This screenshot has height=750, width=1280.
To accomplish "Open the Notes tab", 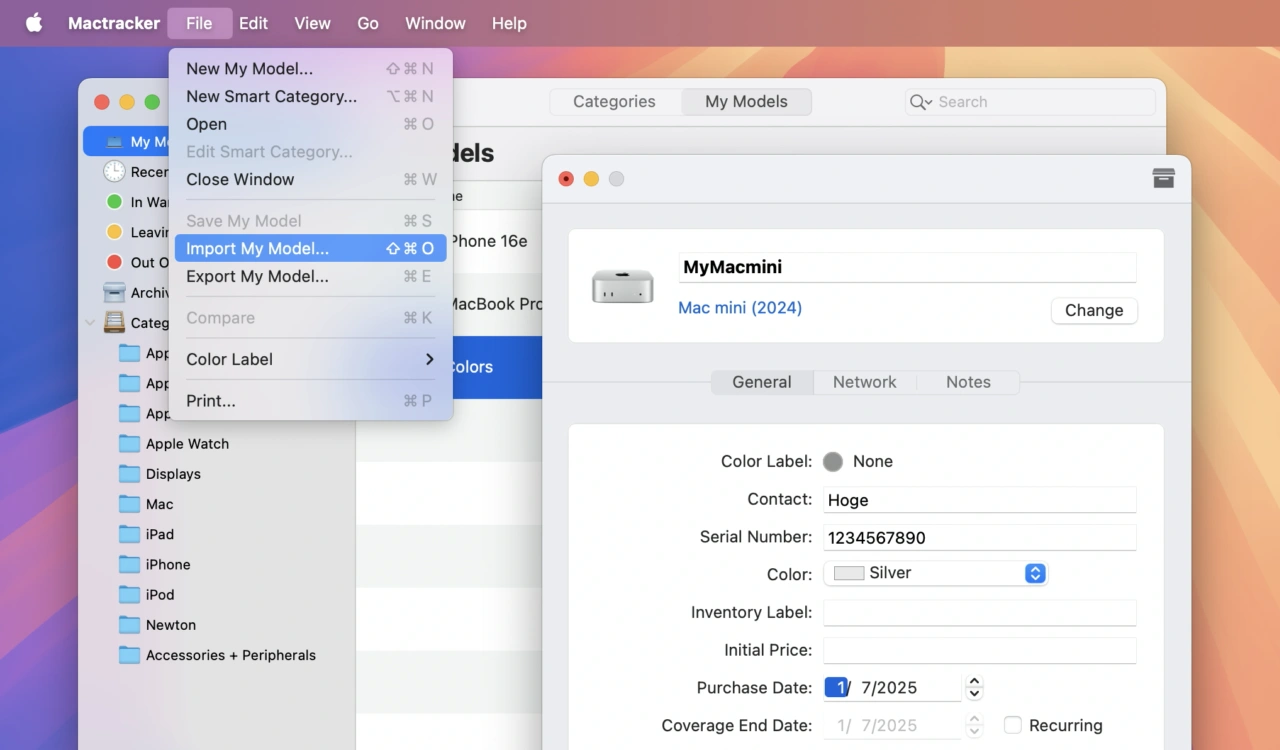I will (x=967, y=382).
